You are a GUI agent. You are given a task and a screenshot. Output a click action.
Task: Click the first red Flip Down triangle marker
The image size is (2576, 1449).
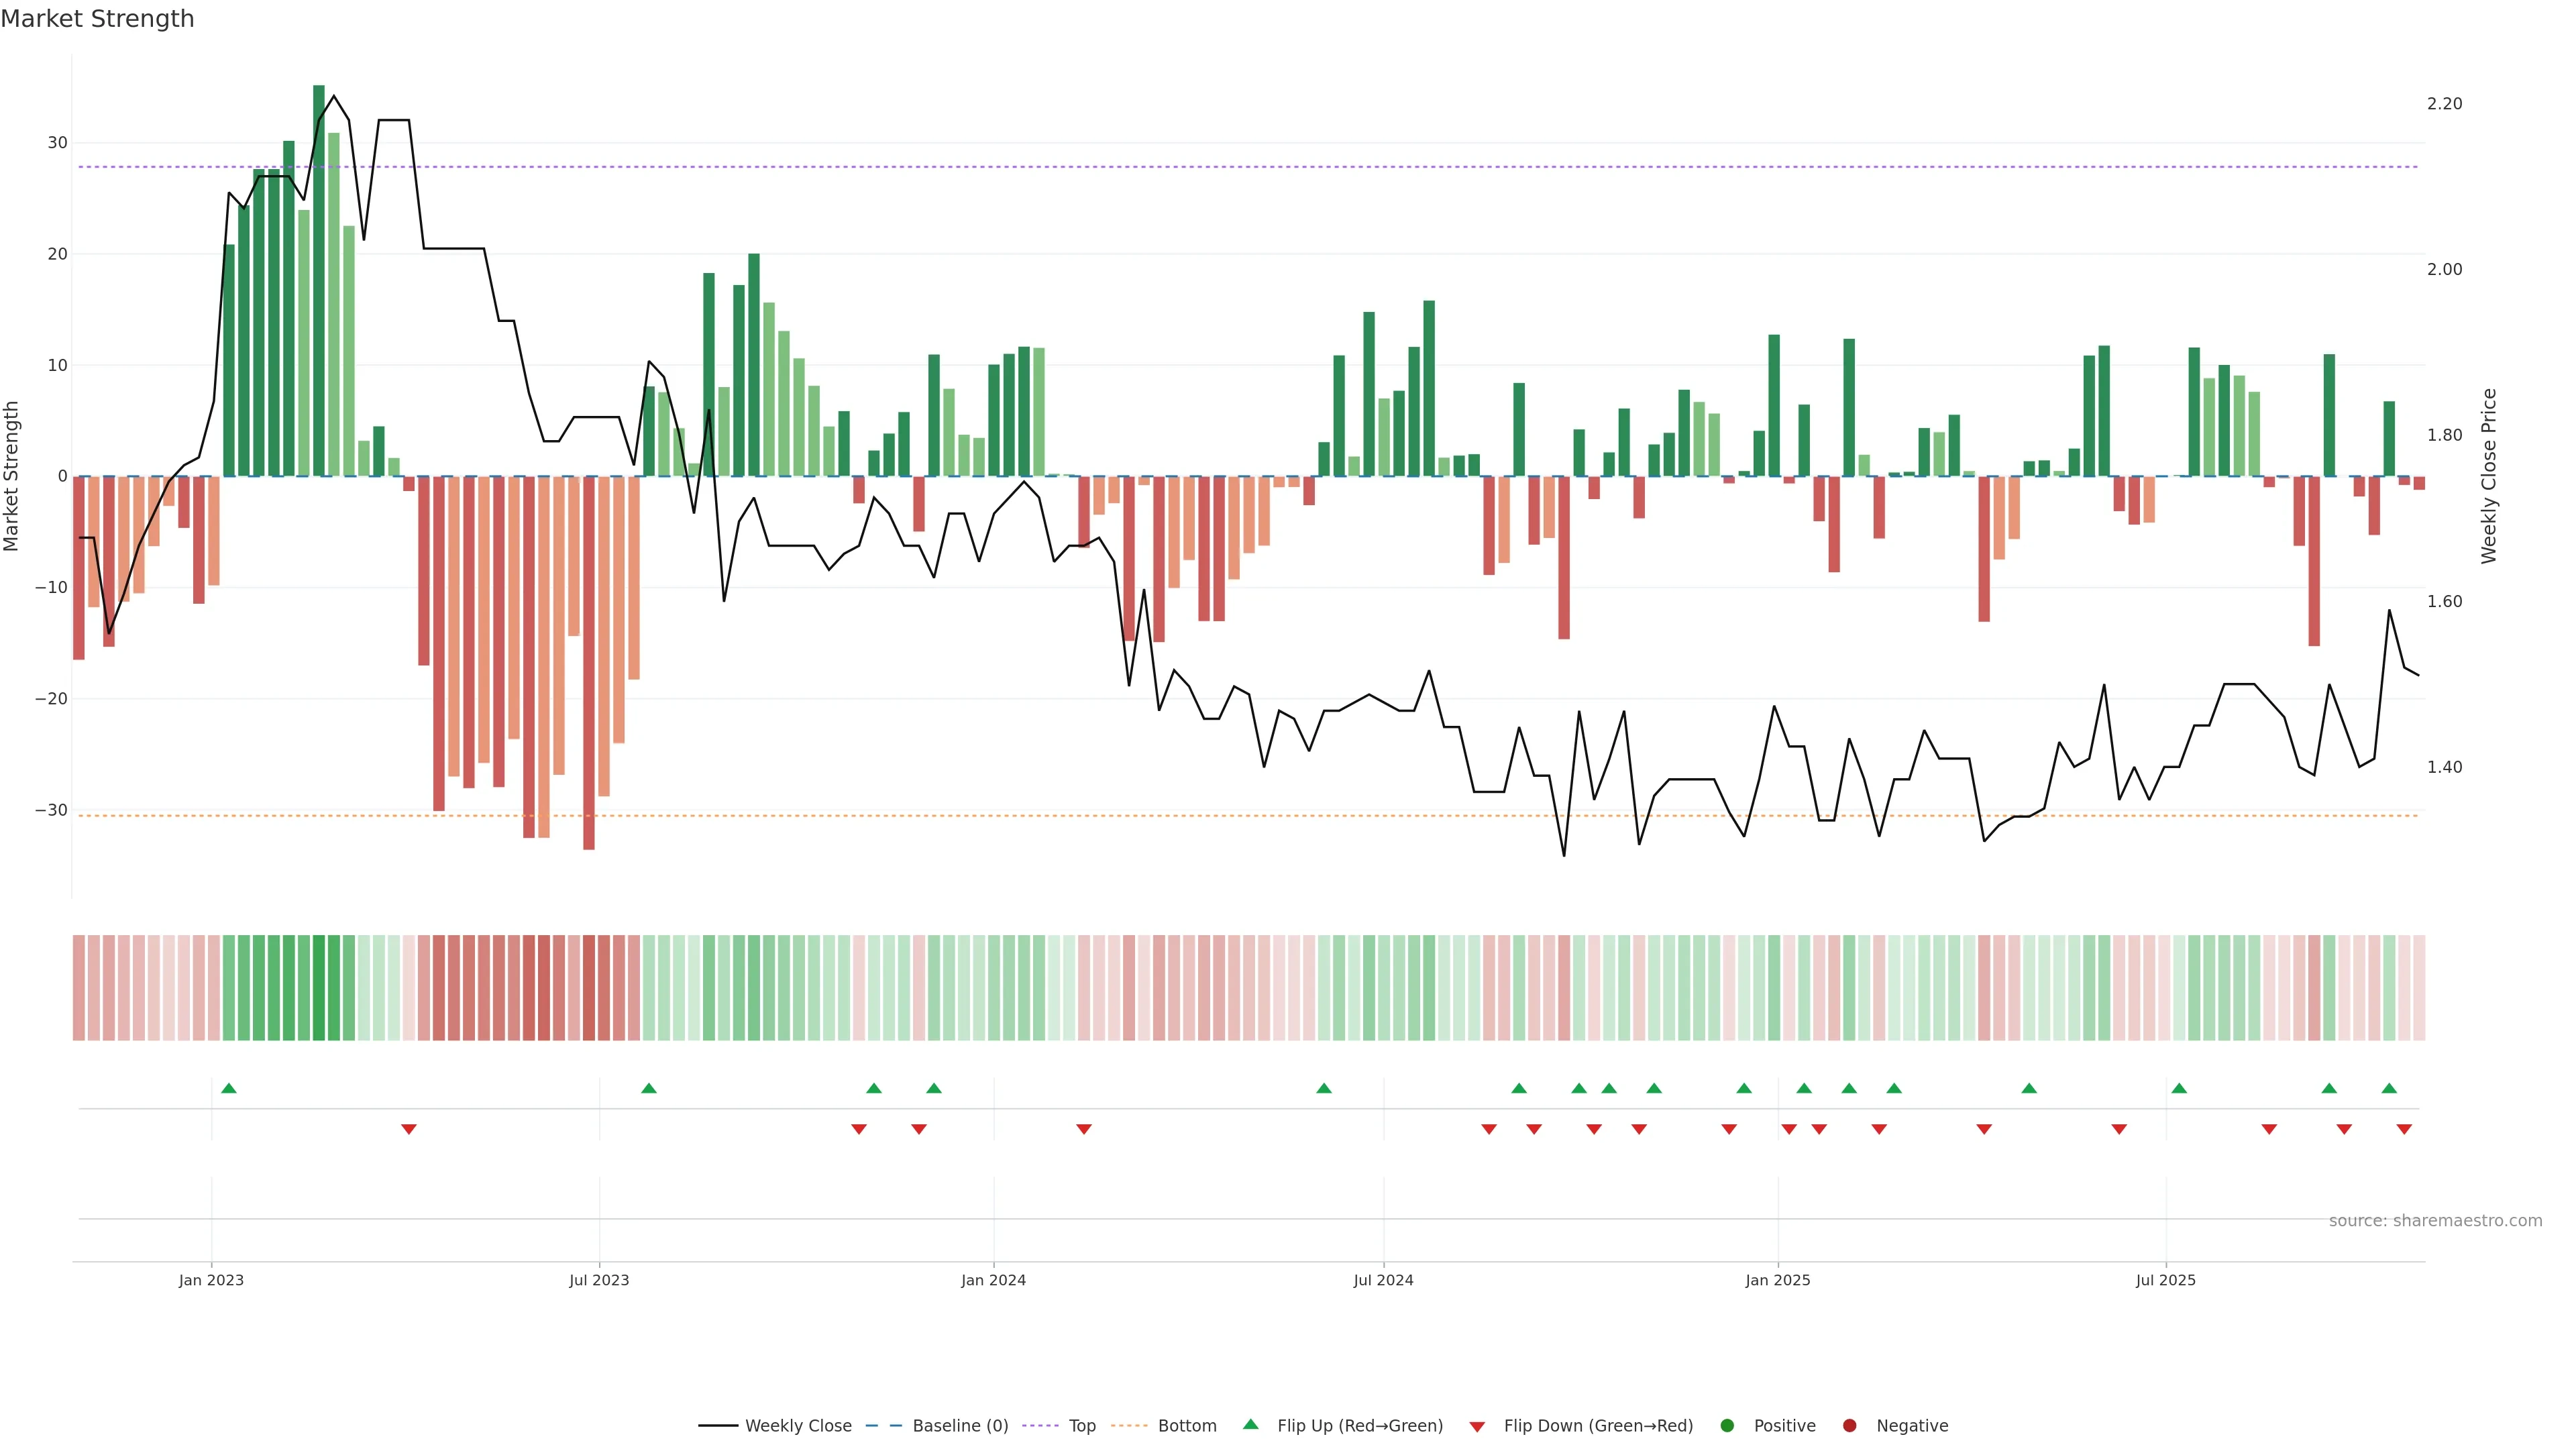click(408, 1129)
